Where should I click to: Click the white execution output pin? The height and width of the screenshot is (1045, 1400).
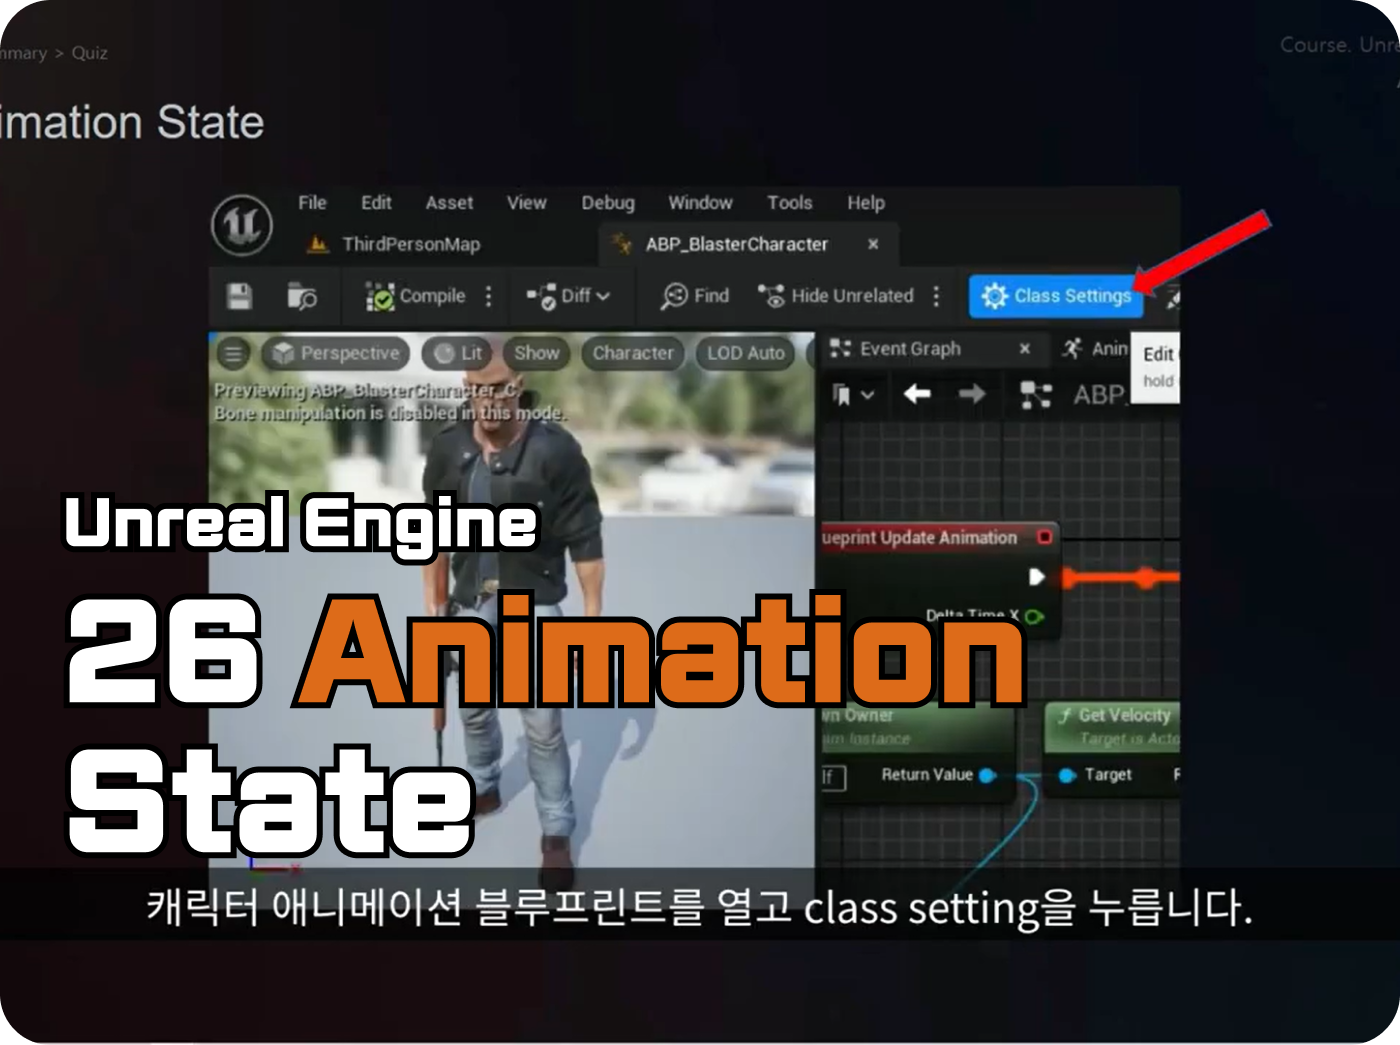click(x=1037, y=577)
